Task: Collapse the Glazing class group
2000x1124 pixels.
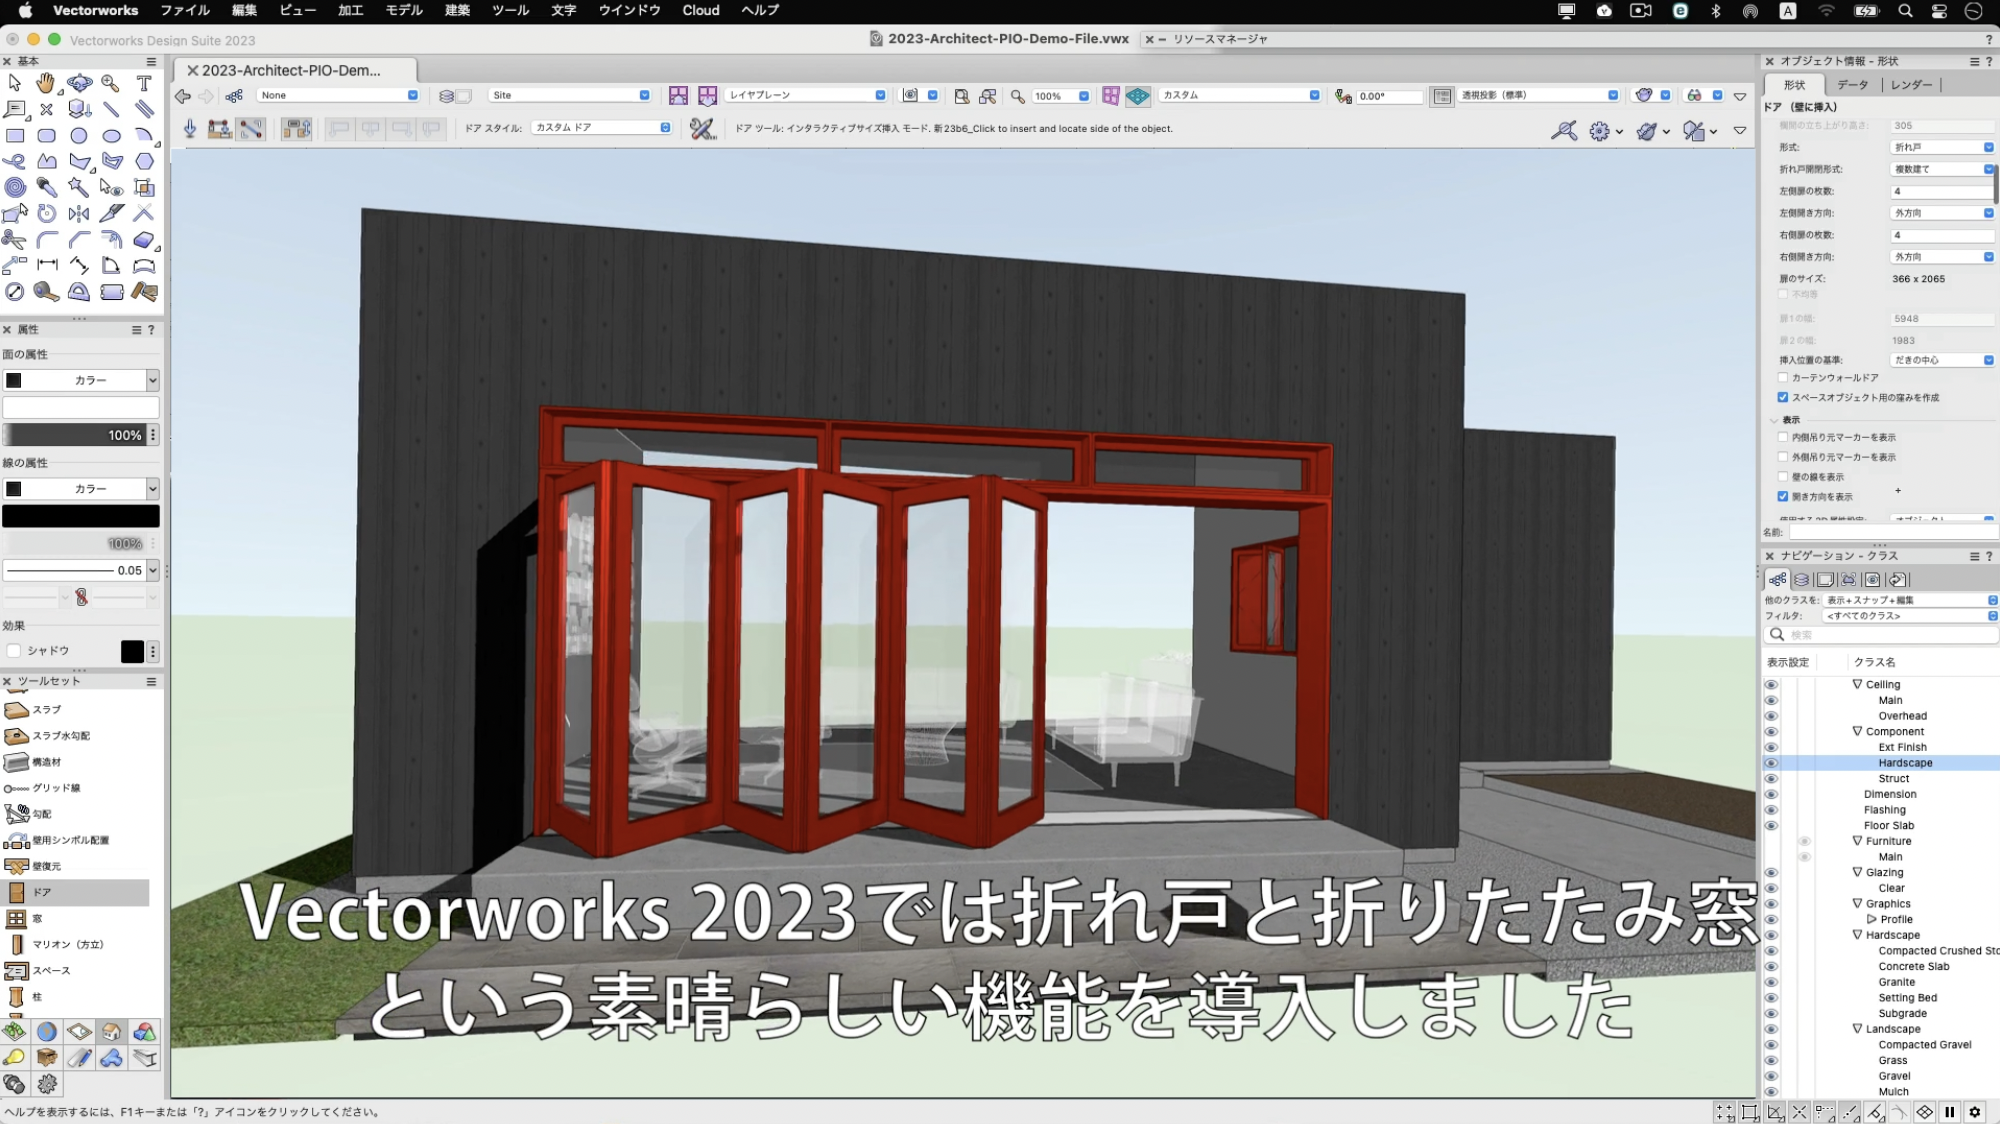Action: (1857, 873)
